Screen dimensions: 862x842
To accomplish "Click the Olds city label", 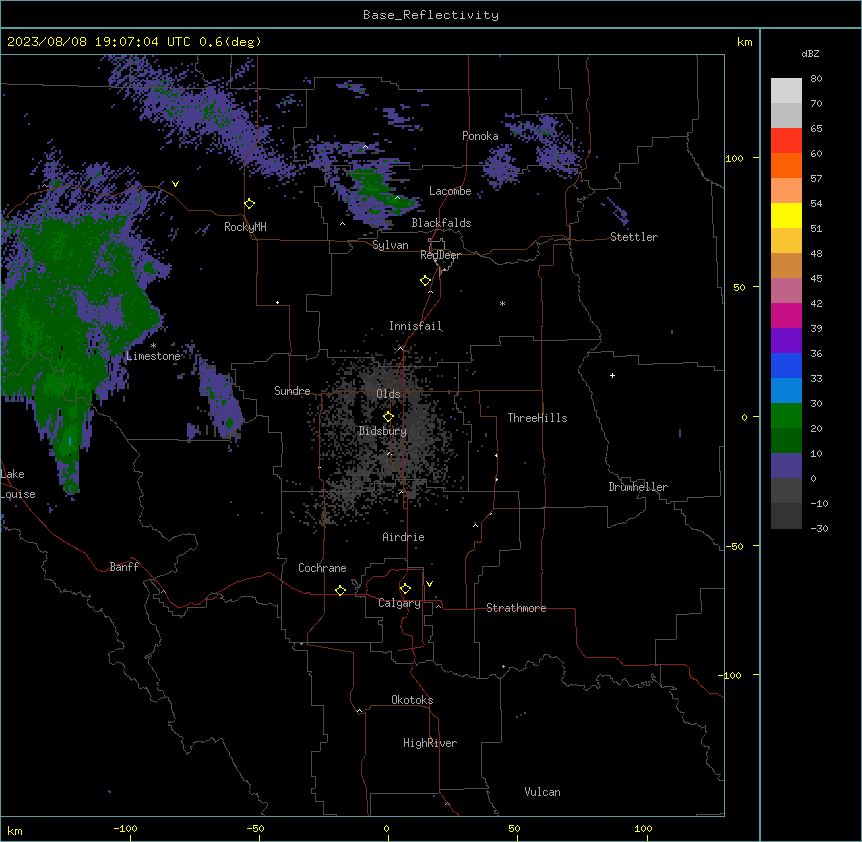I will pyautogui.click(x=388, y=394).
